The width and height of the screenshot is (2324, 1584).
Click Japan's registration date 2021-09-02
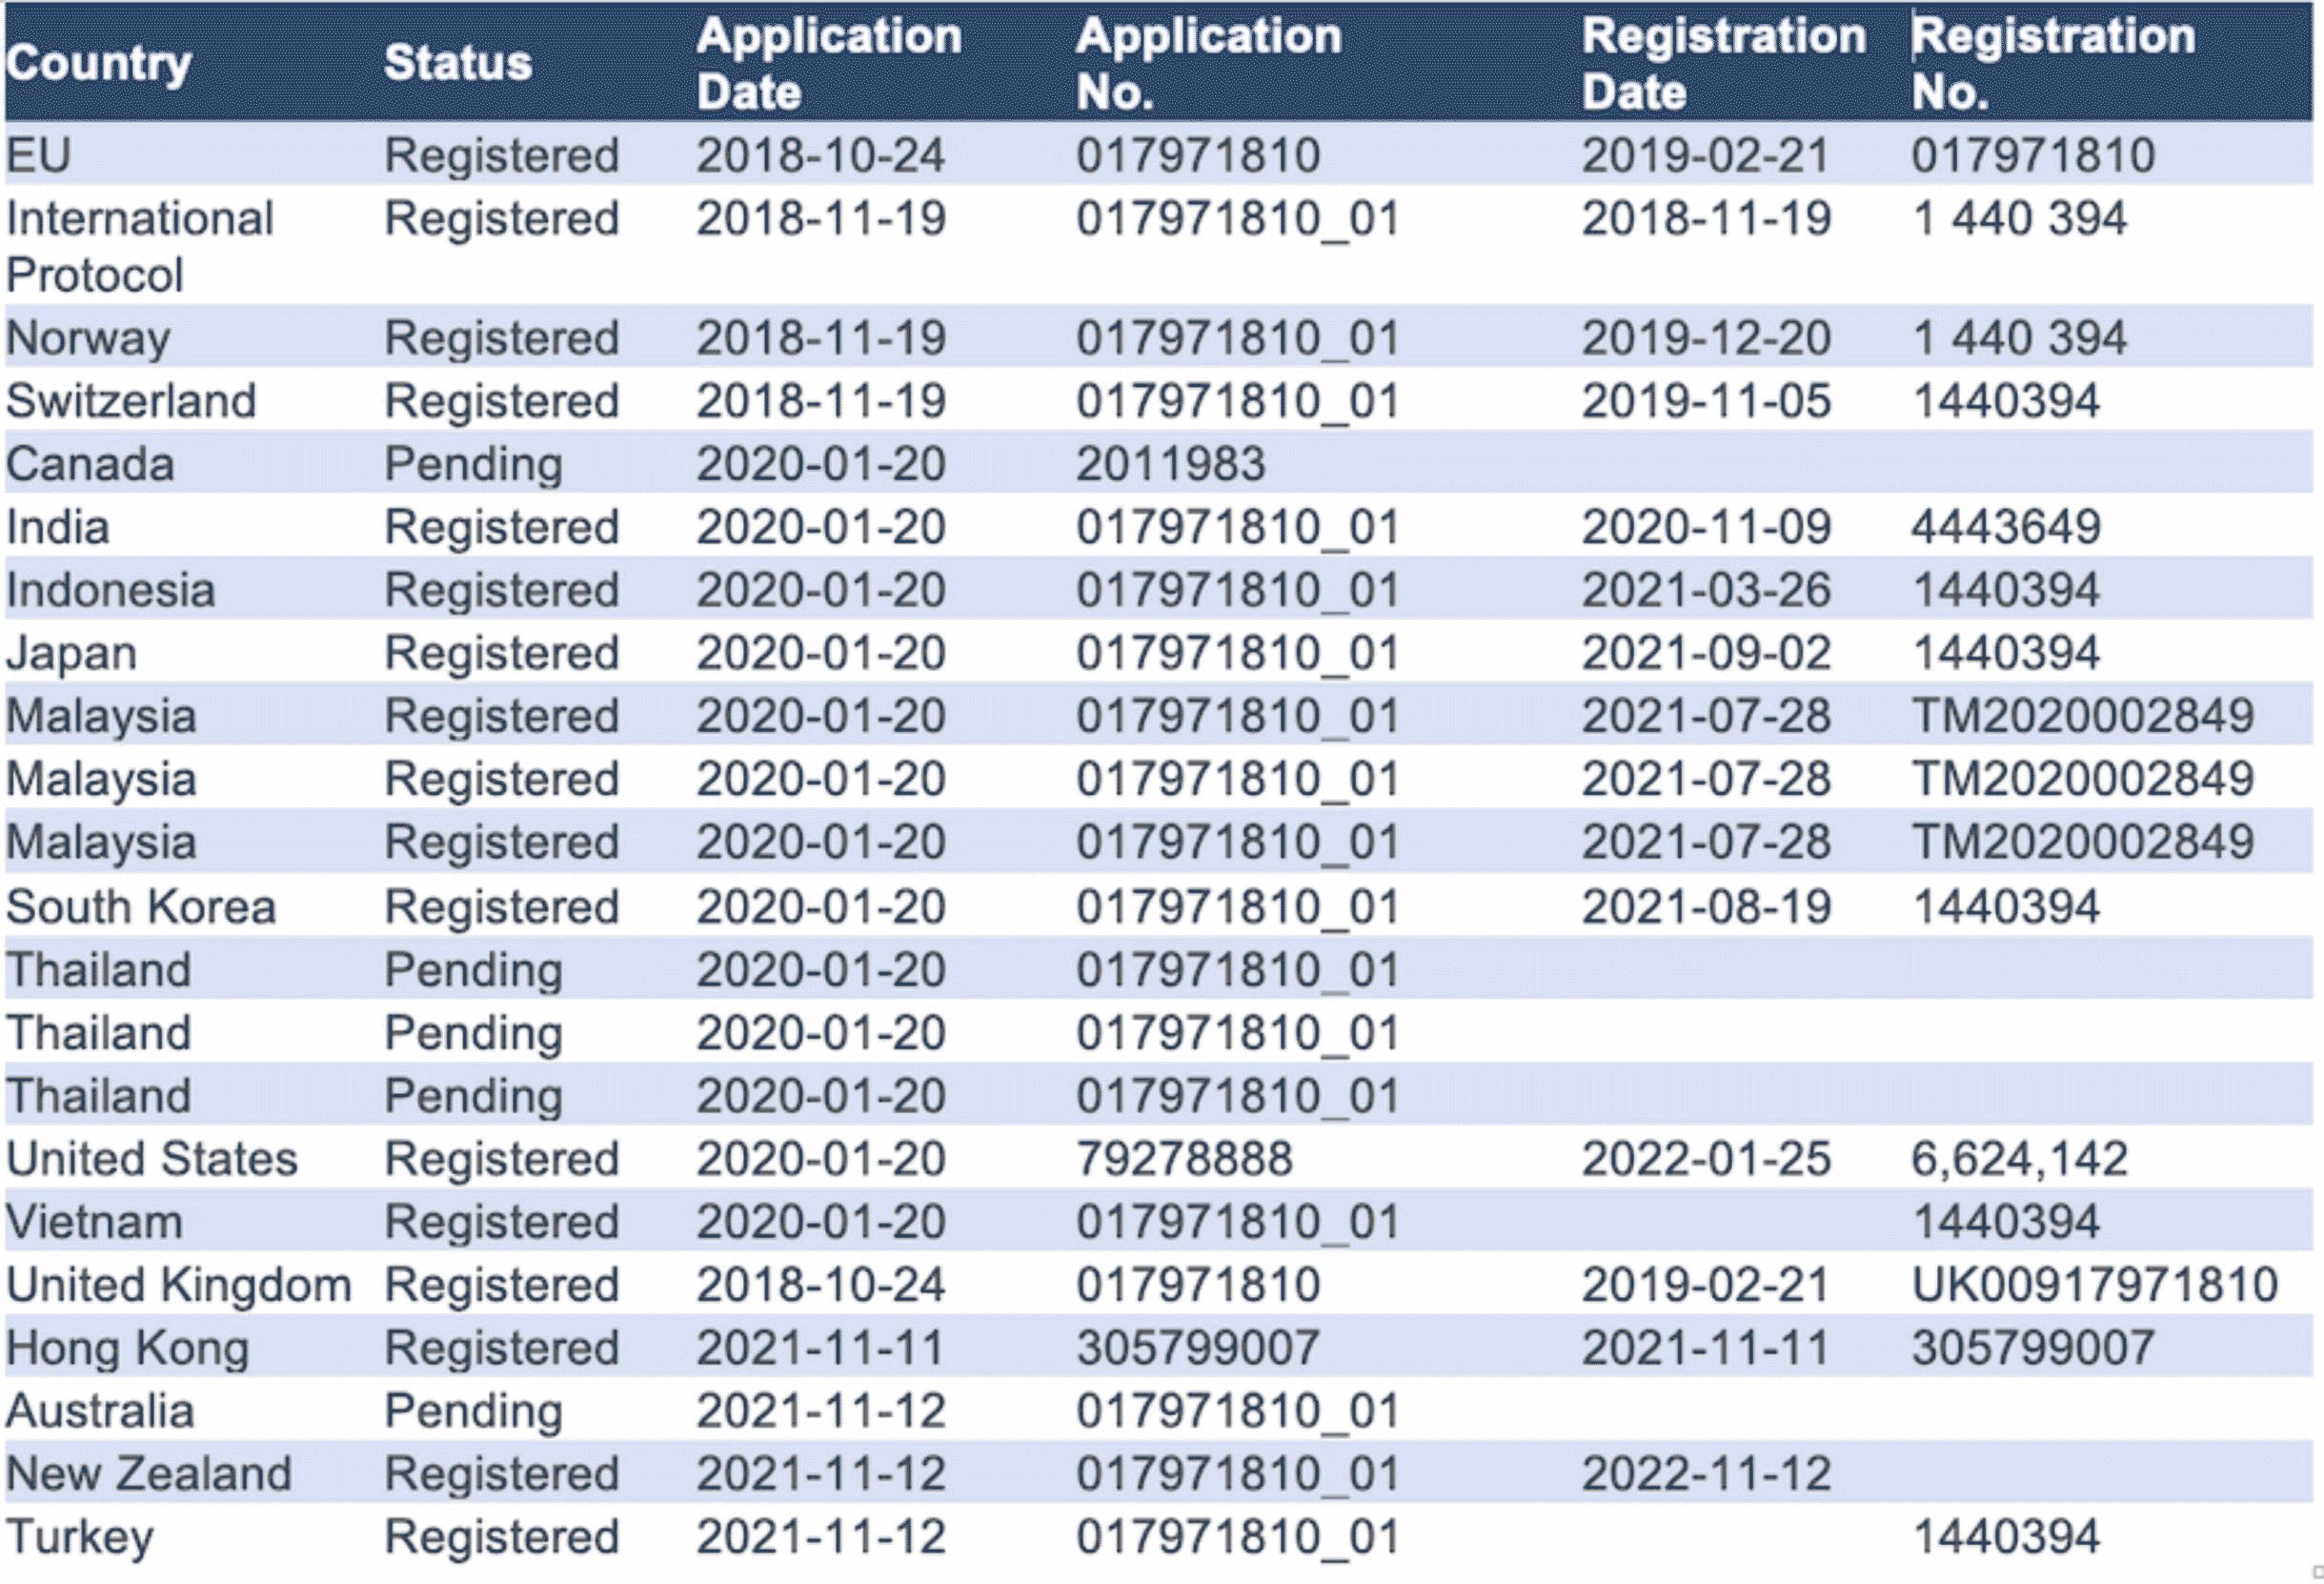(x=1706, y=653)
